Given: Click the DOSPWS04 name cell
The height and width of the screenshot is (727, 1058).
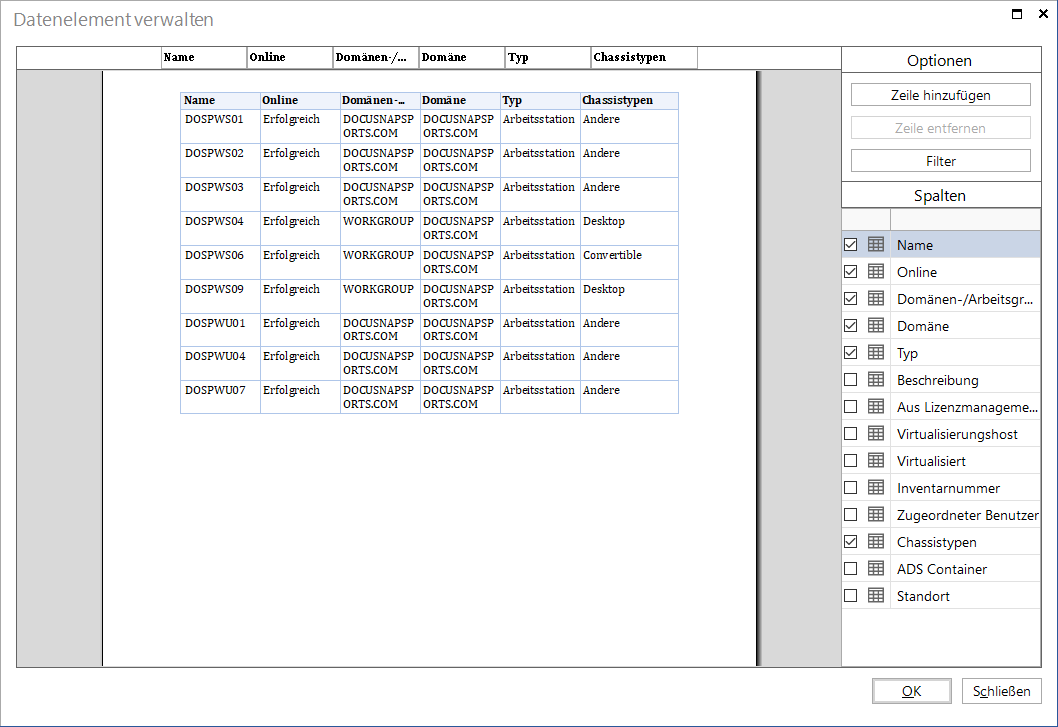Looking at the screenshot, I should click(220, 228).
